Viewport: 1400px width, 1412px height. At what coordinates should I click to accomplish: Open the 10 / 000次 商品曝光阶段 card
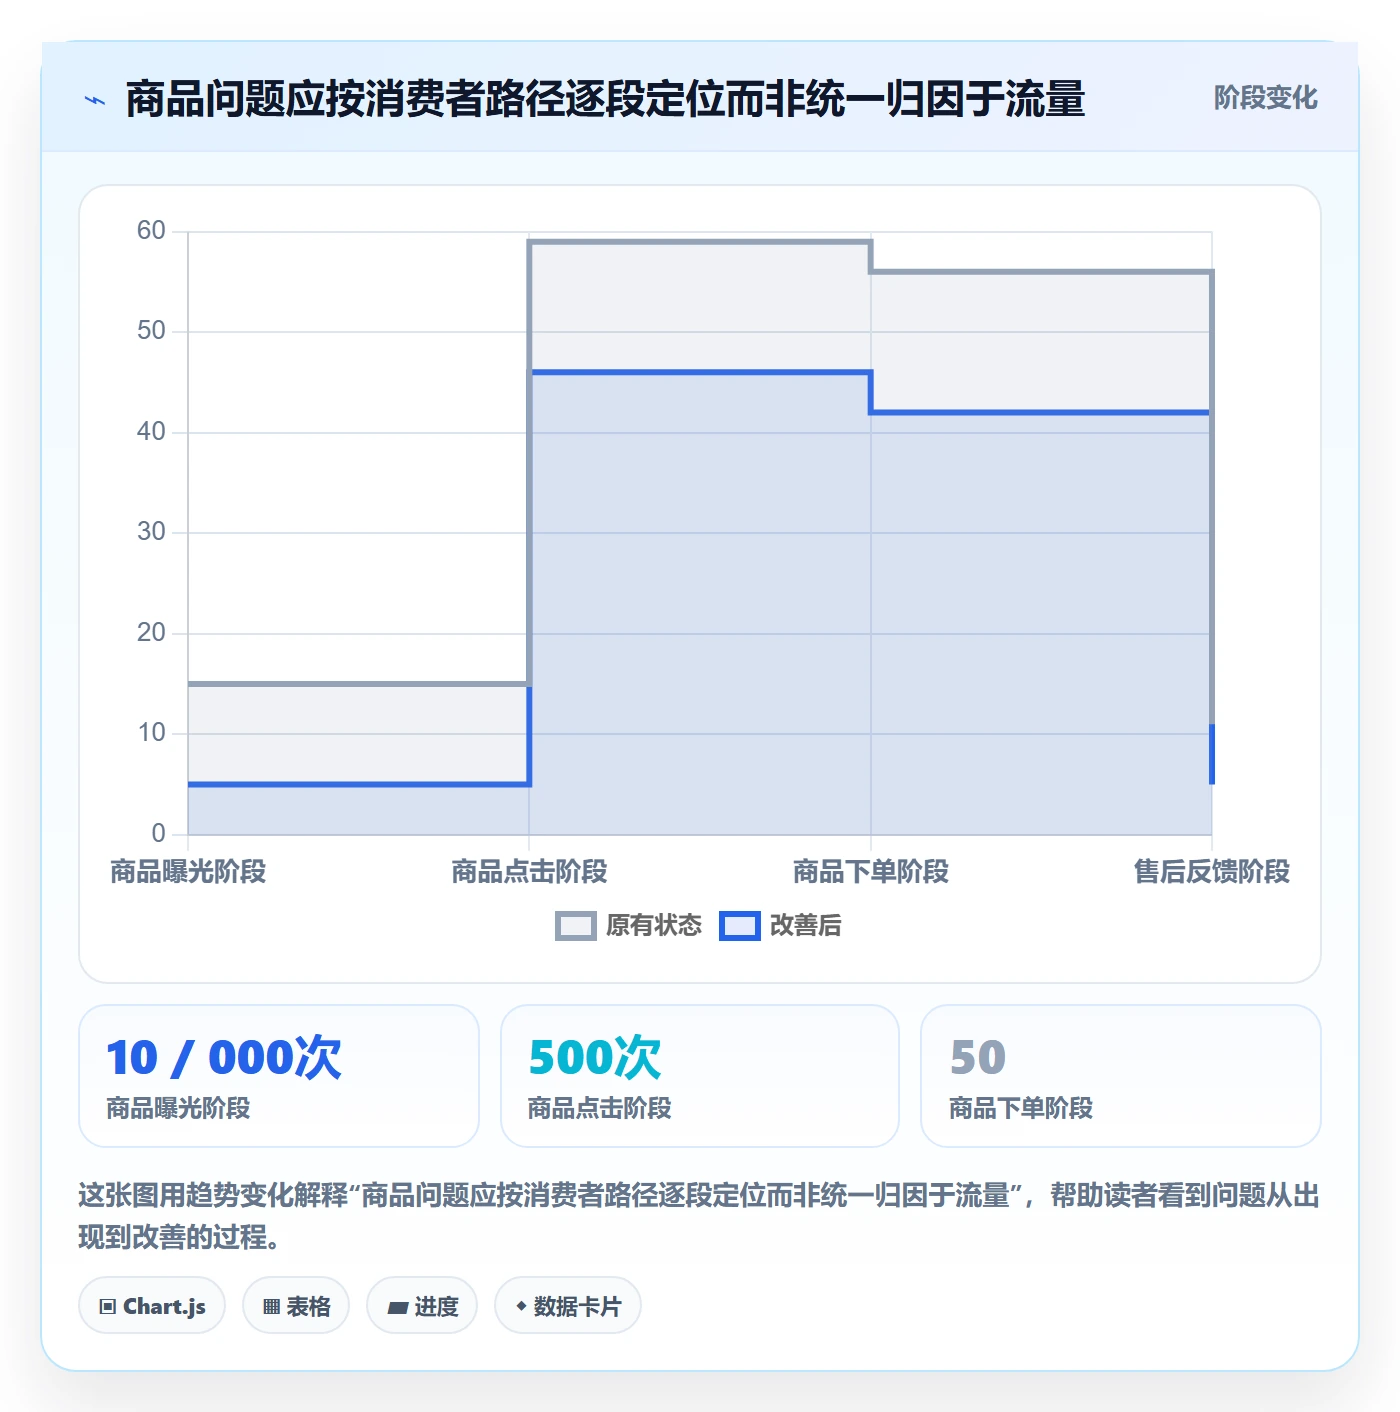[x=279, y=1076]
